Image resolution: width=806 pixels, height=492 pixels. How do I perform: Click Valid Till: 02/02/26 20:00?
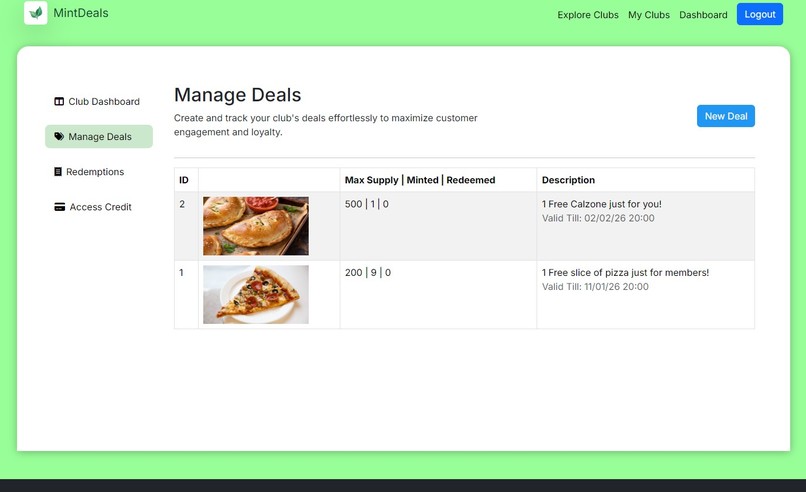point(598,218)
